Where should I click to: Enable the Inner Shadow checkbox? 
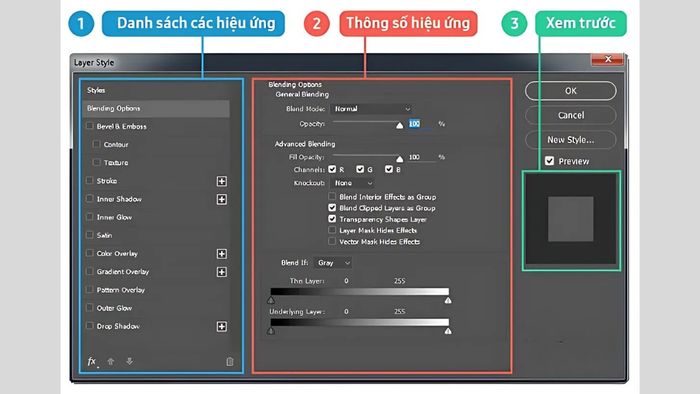(89, 199)
